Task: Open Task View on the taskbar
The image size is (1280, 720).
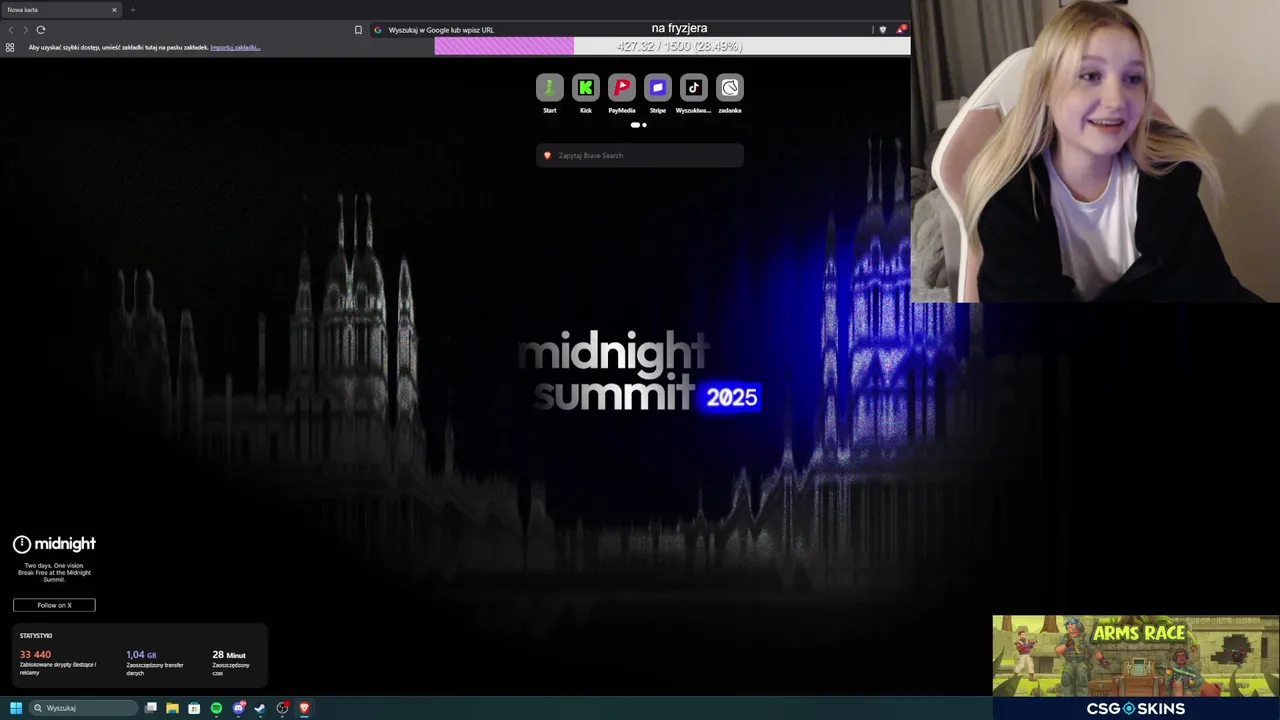Action: 151,708
